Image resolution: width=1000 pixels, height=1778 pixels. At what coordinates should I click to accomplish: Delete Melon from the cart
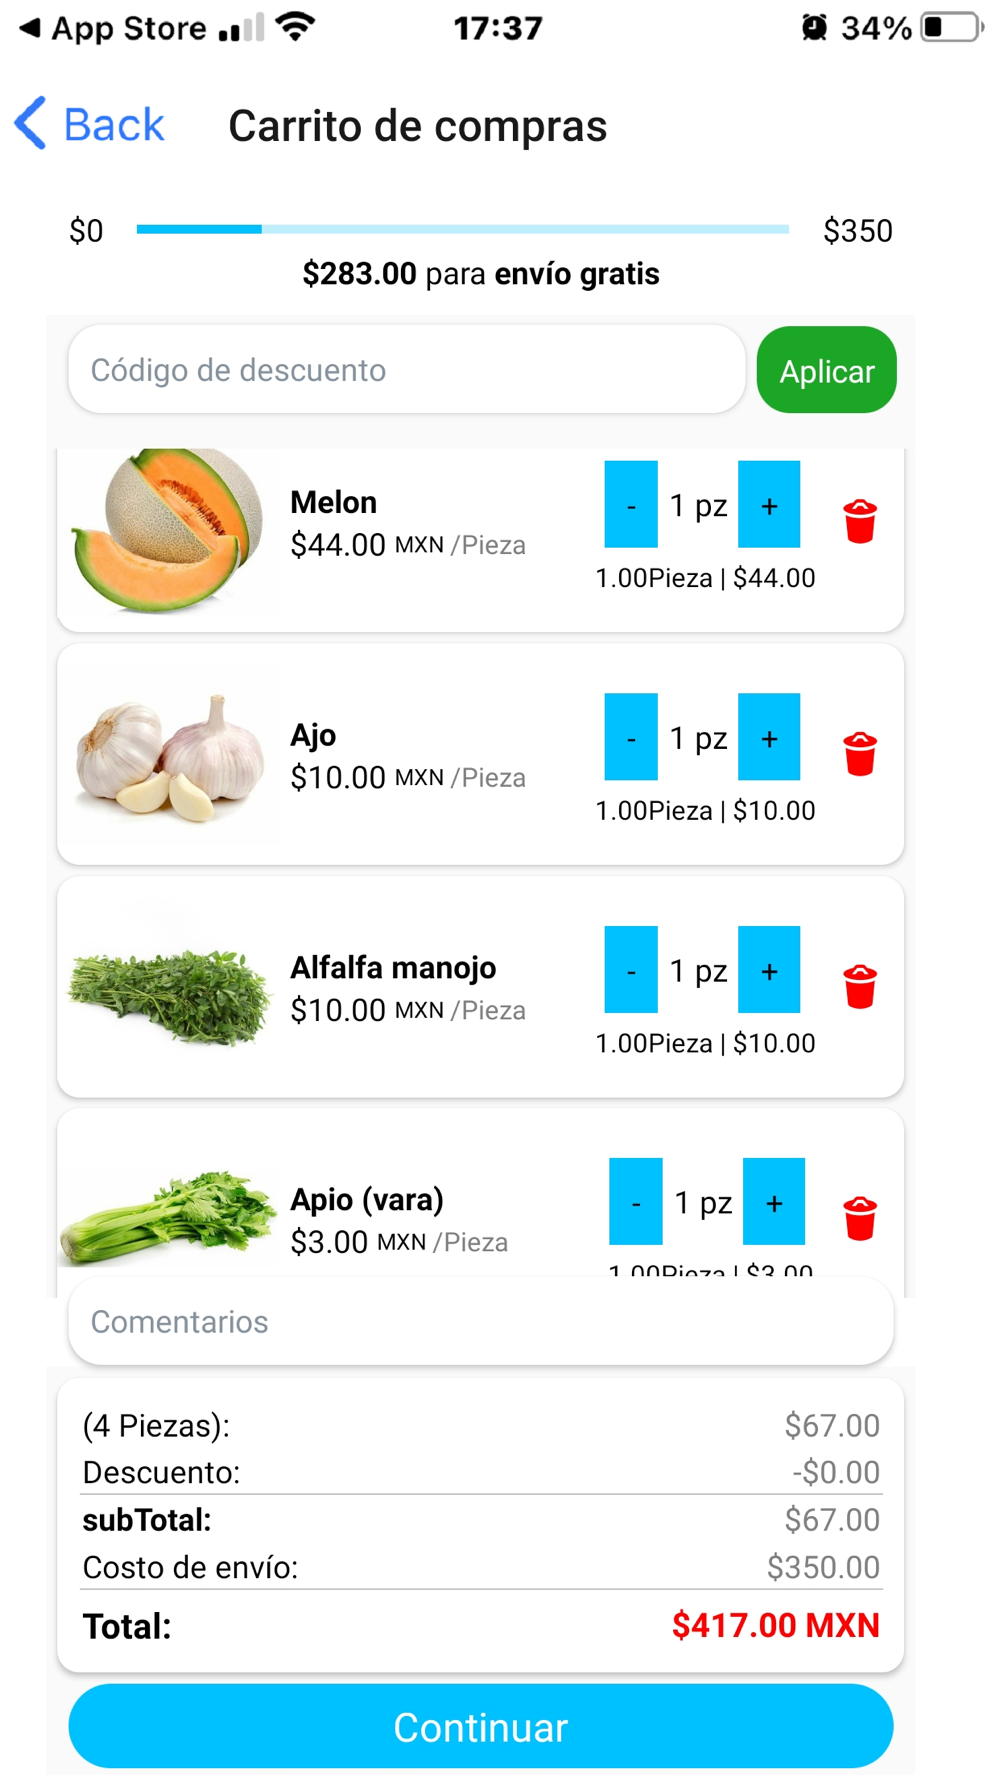coord(859,521)
